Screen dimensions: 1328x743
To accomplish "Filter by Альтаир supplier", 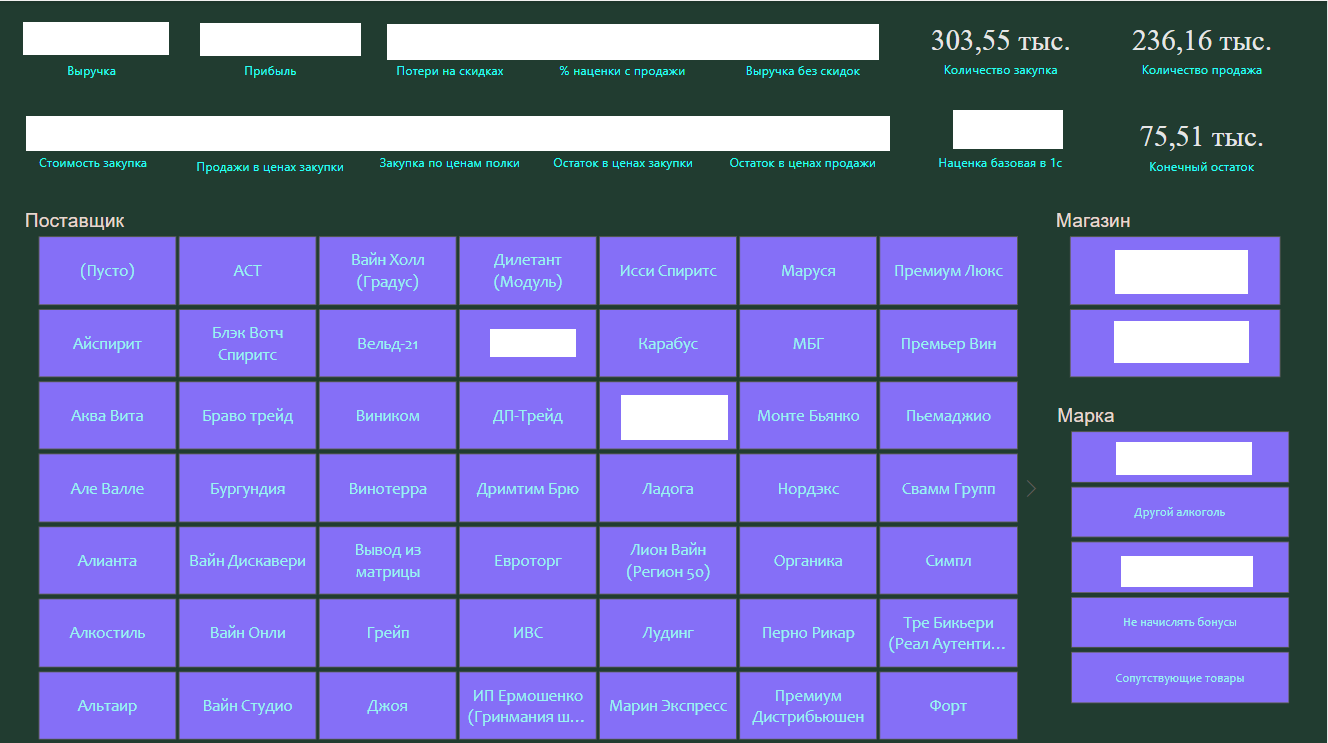I will pos(107,706).
